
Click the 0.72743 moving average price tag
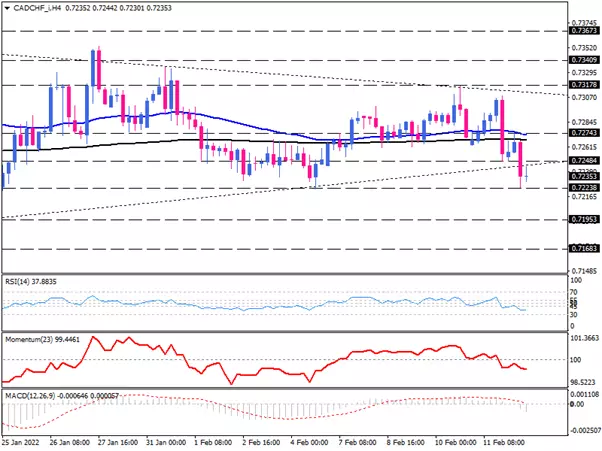point(581,132)
